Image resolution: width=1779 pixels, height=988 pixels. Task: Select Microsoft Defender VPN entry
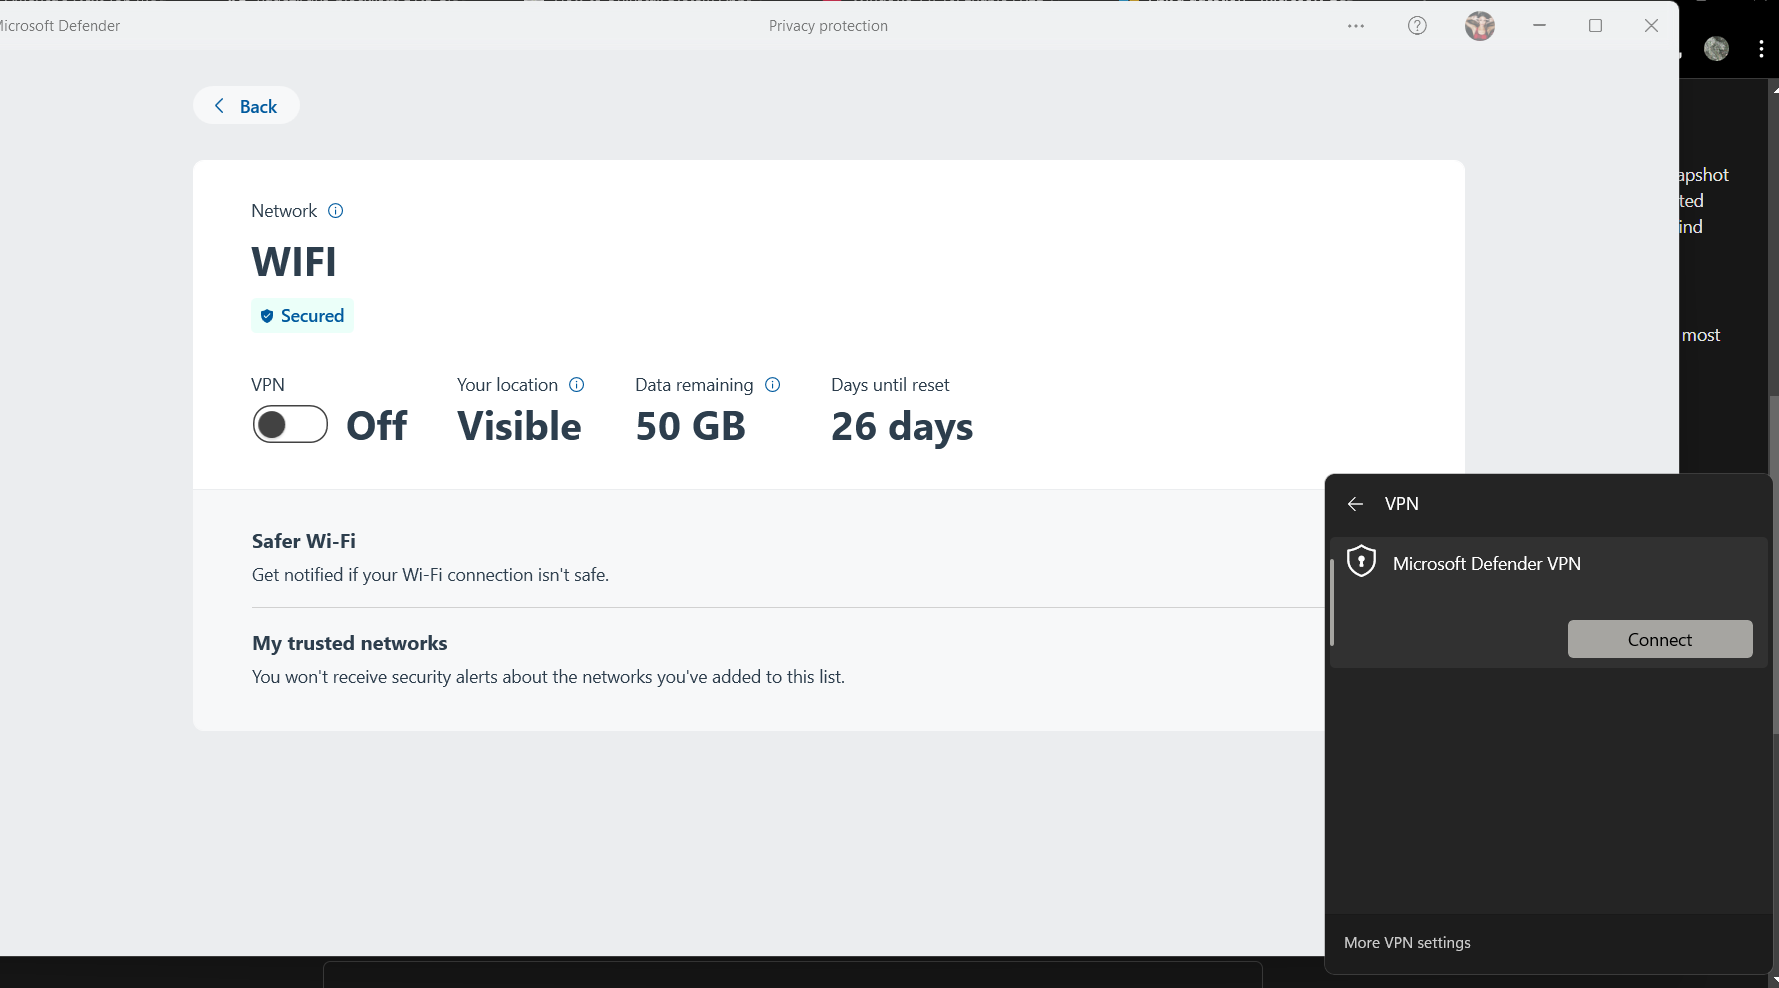pyautogui.click(x=1549, y=602)
